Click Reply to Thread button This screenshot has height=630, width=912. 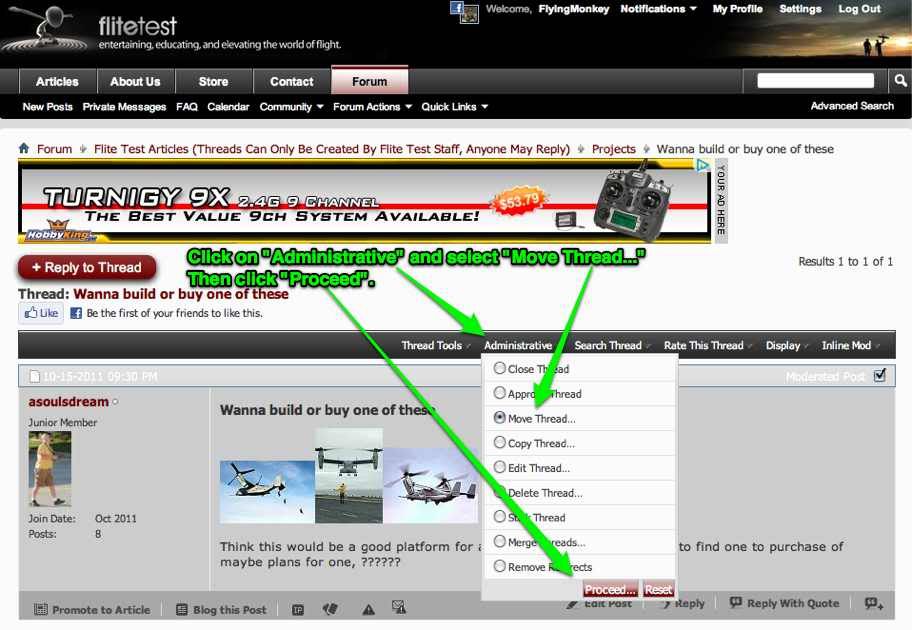point(87,268)
